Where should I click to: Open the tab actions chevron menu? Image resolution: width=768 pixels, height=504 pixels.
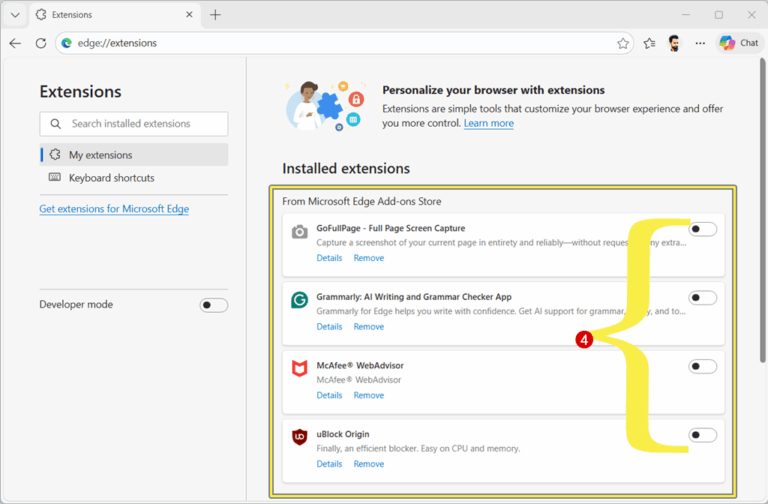15,15
